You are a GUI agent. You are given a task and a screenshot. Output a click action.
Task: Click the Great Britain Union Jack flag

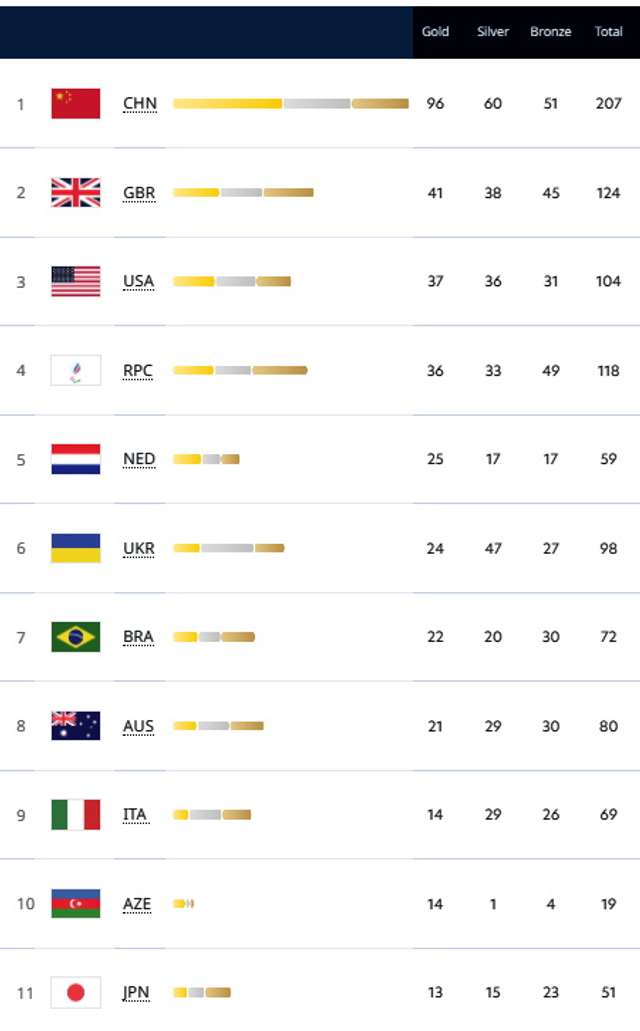(76, 193)
